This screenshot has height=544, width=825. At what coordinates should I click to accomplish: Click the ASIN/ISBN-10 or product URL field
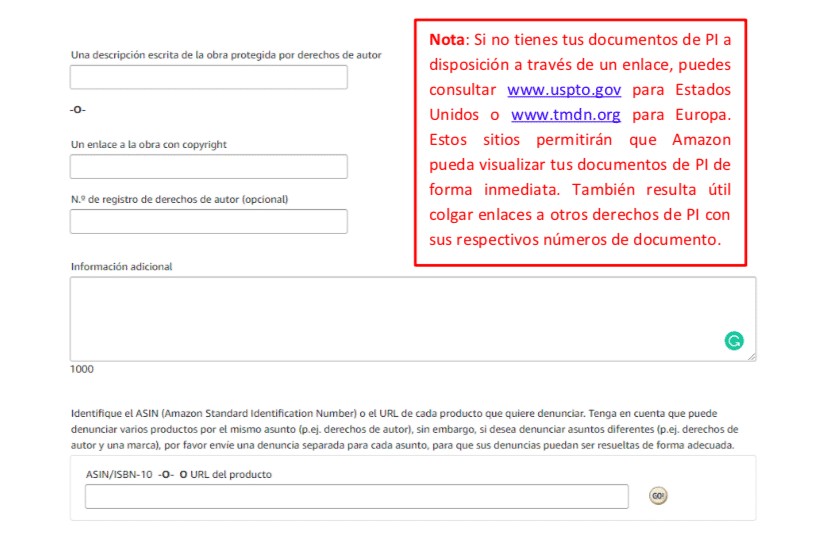357,497
